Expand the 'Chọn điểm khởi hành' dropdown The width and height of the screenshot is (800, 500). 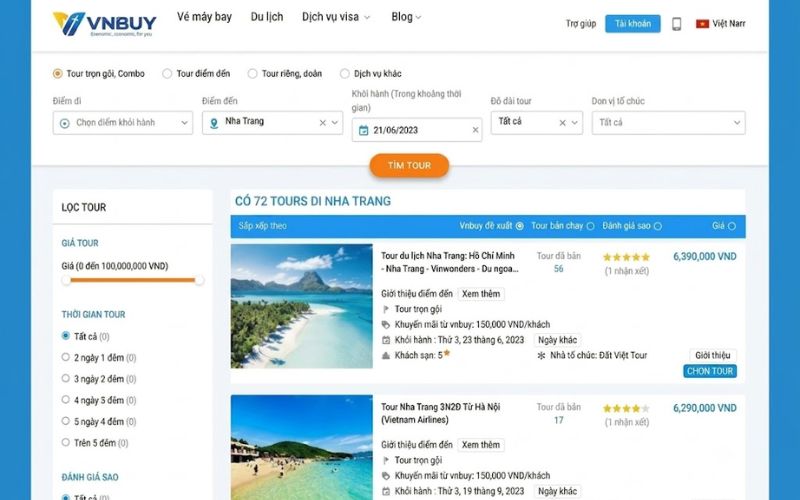pos(122,123)
